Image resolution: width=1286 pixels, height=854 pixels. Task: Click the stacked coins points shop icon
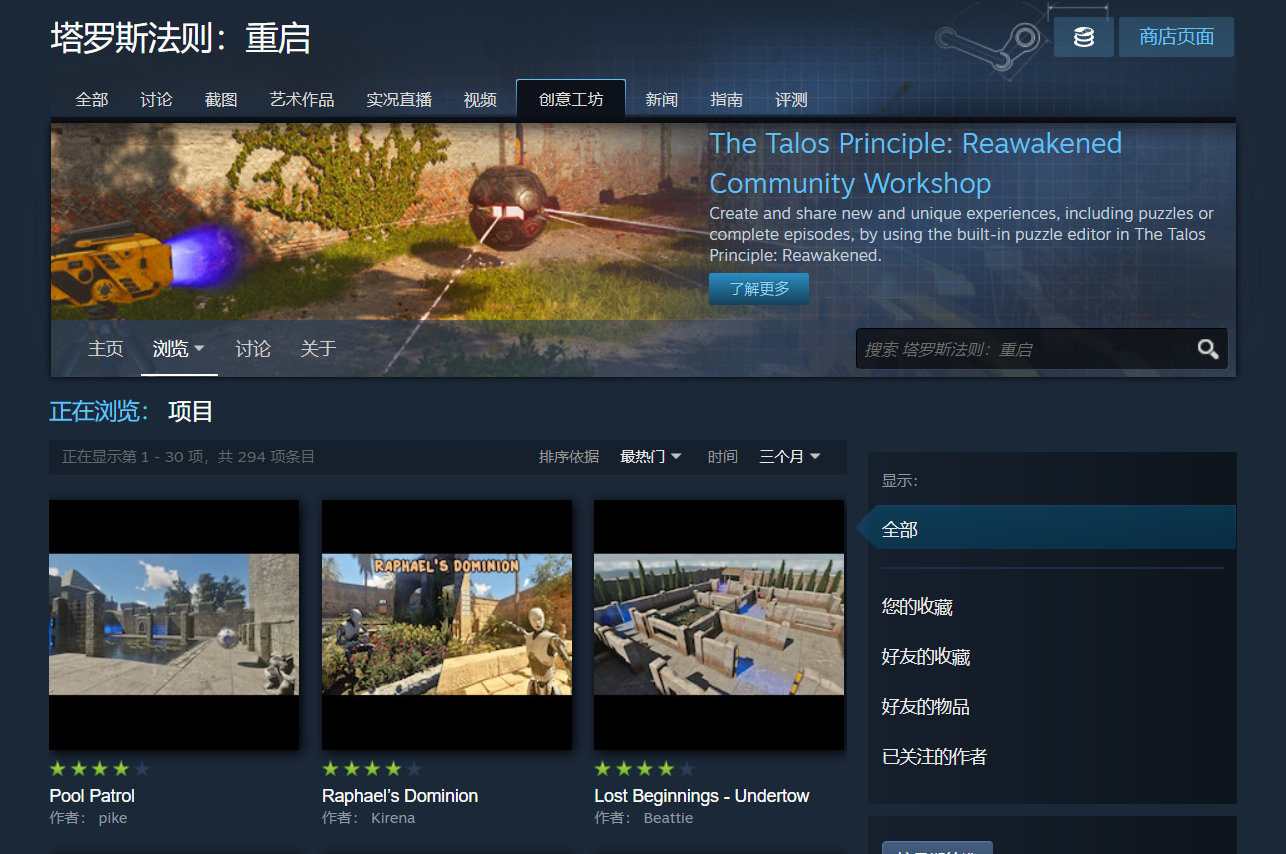click(x=1083, y=37)
